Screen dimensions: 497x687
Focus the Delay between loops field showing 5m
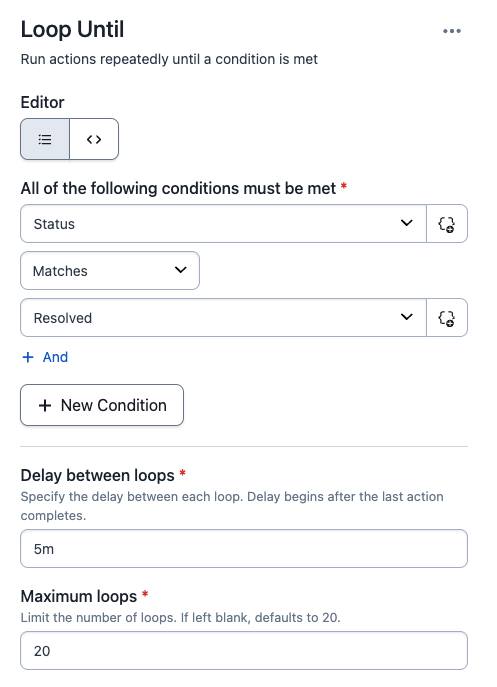pyautogui.click(x=244, y=549)
